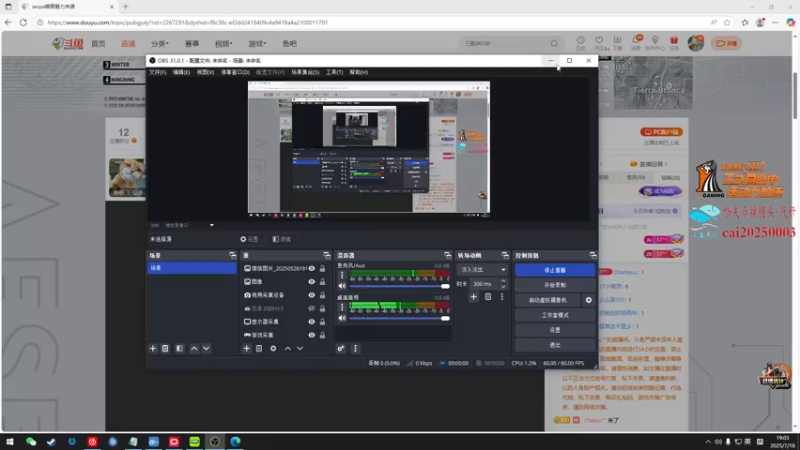Open history clock icon on Douyu header
Image resolution: width=800 pixels, height=450 pixels.
[x=581, y=40]
